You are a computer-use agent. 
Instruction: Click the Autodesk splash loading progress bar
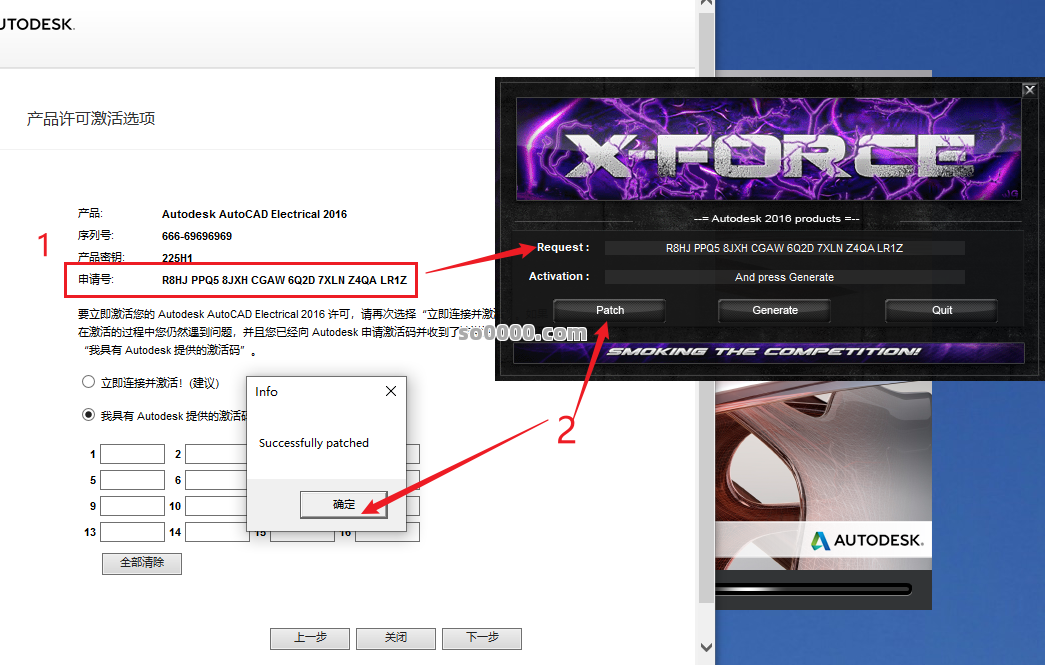813,589
